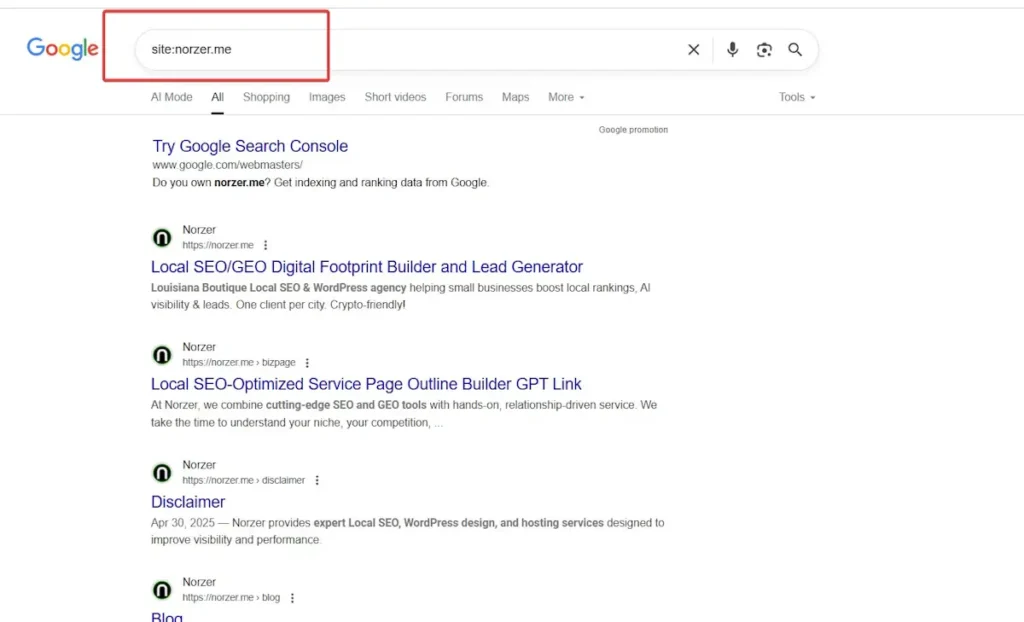Open the three-dot menu for the disclaimer result
Image resolution: width=1024 pixels, height=622 pixels.
point(317,480)
